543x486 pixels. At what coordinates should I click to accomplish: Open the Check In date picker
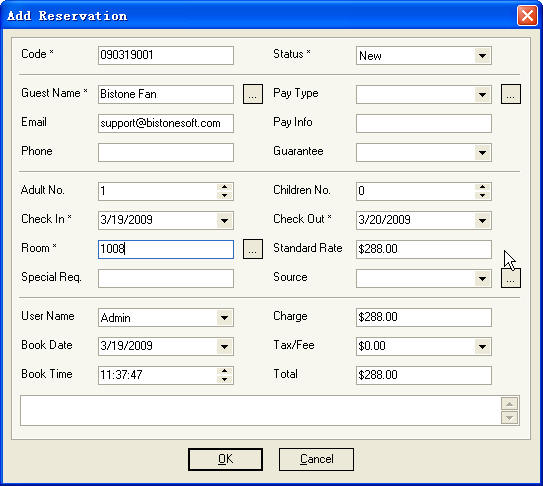click(x=224, y=220)
